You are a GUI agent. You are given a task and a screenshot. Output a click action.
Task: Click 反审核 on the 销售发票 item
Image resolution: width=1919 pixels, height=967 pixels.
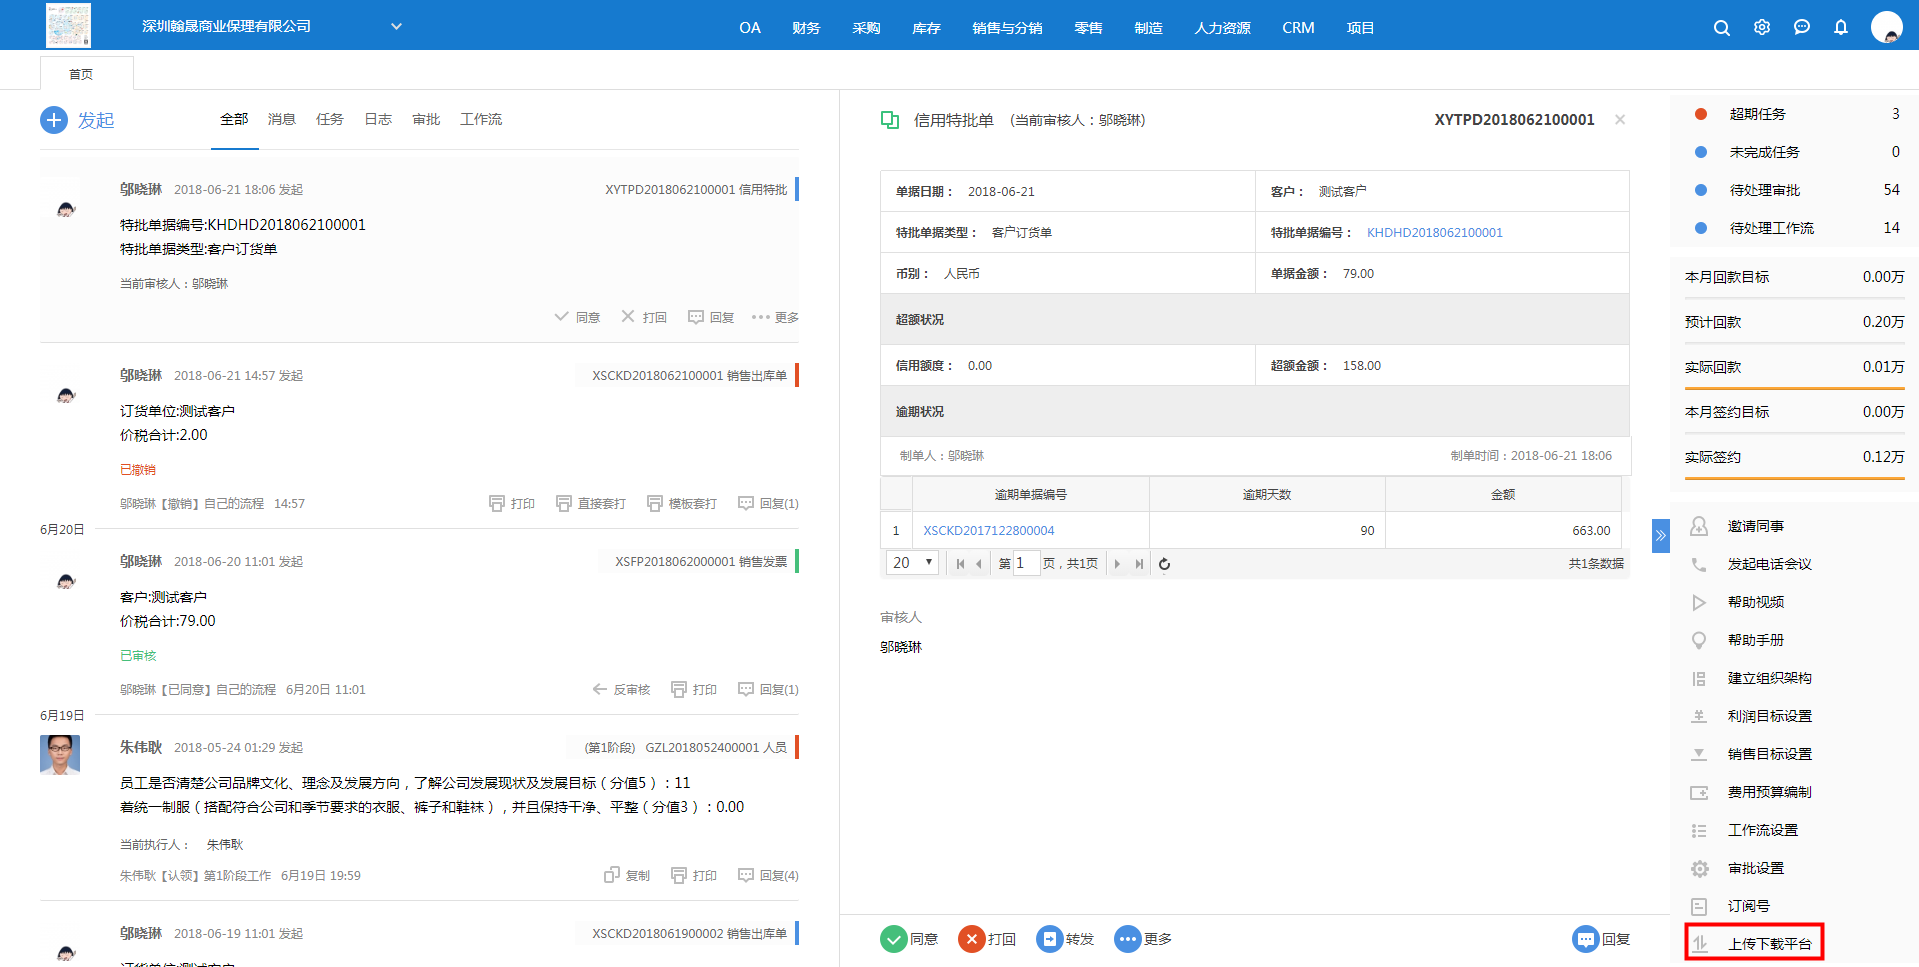click(621, 689)
